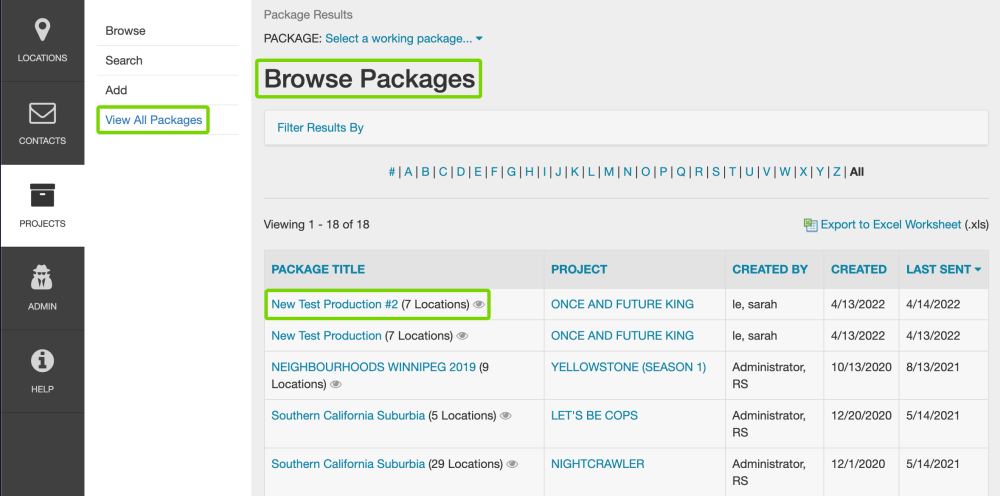
Task: Sort by Last Sent column arrow
Action: click(x=977, y=269)
